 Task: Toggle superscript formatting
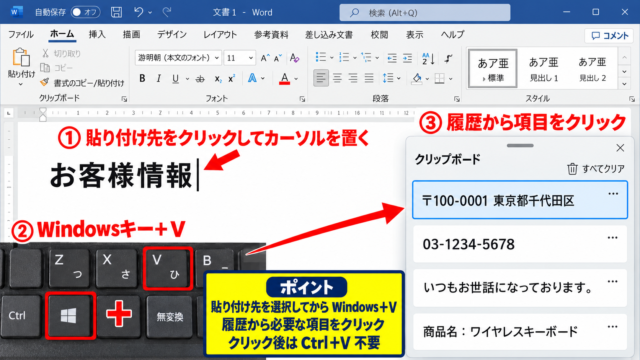tap(231, 78)
